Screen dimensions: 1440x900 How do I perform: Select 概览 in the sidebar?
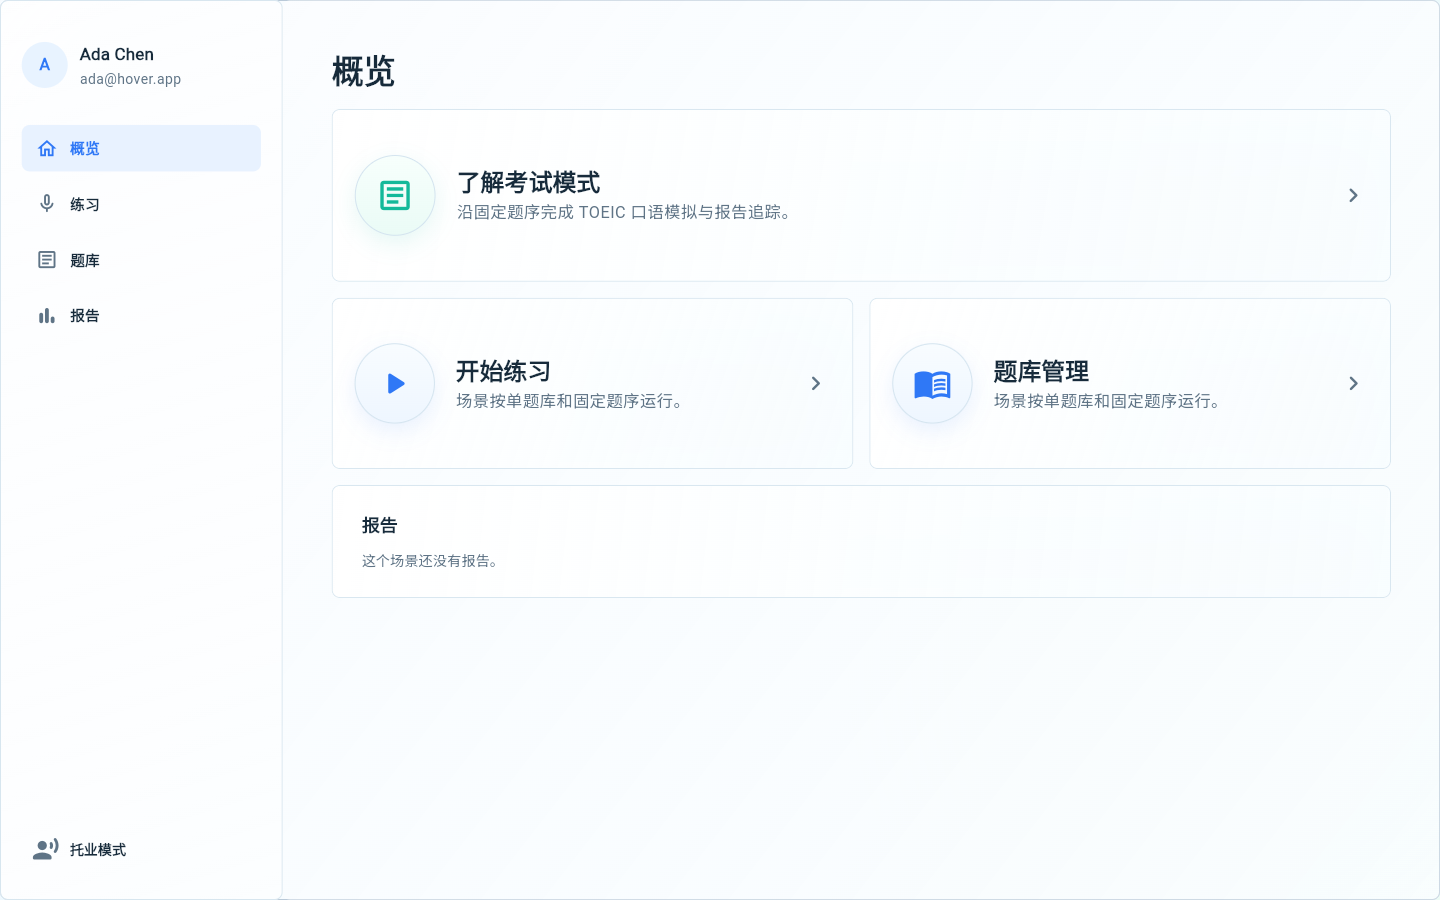(141, 148)
